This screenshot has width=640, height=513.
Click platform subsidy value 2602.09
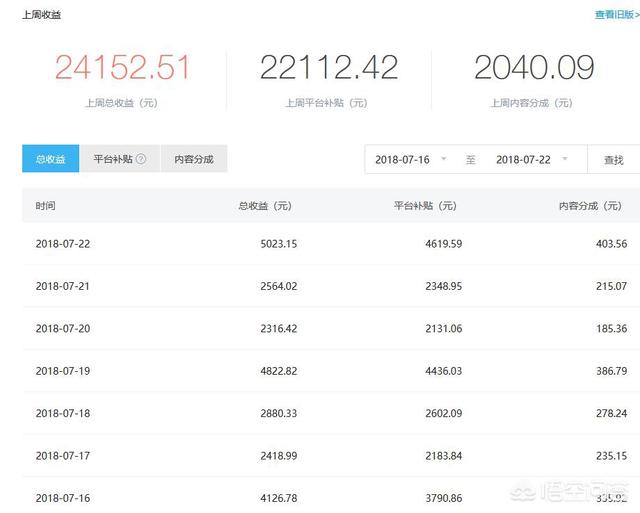[x=444, y=413]
